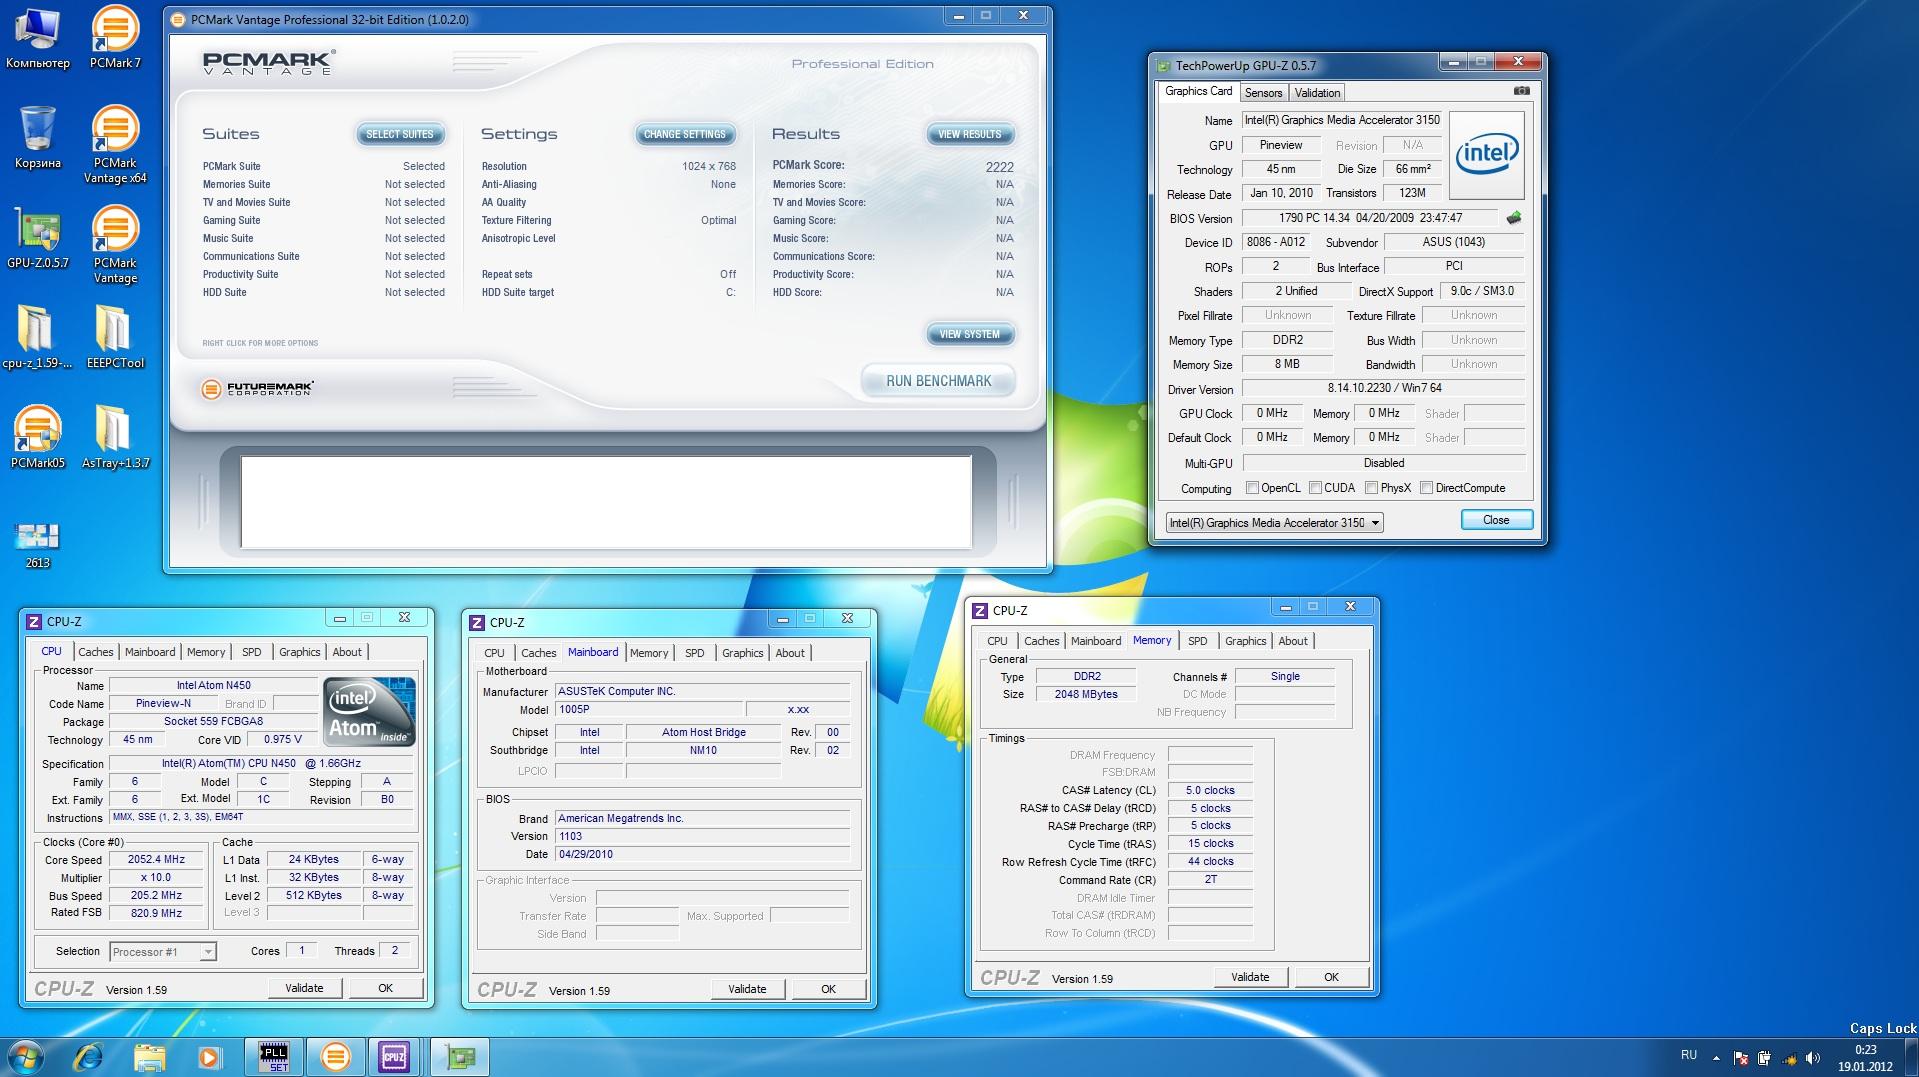Click the CHANGE SETTINGS button
The image size is (1919, 1077).
[685, 134]
